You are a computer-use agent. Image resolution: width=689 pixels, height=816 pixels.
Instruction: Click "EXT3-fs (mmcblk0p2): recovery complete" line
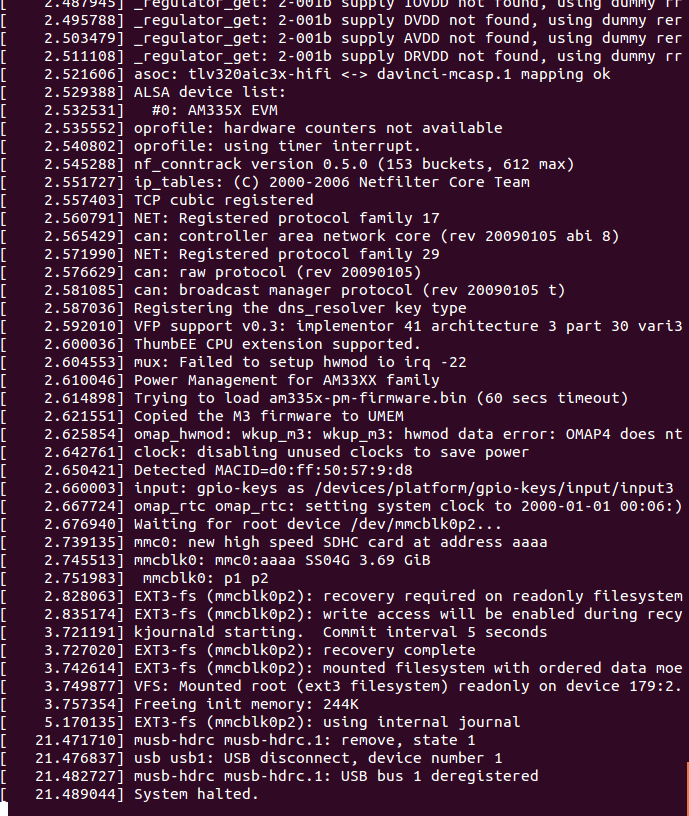[x=304, y=650]
